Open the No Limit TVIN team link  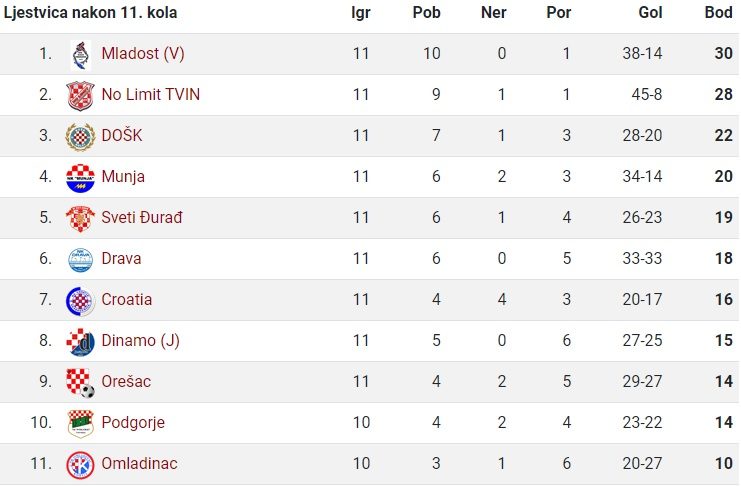[x=151, y=94]
